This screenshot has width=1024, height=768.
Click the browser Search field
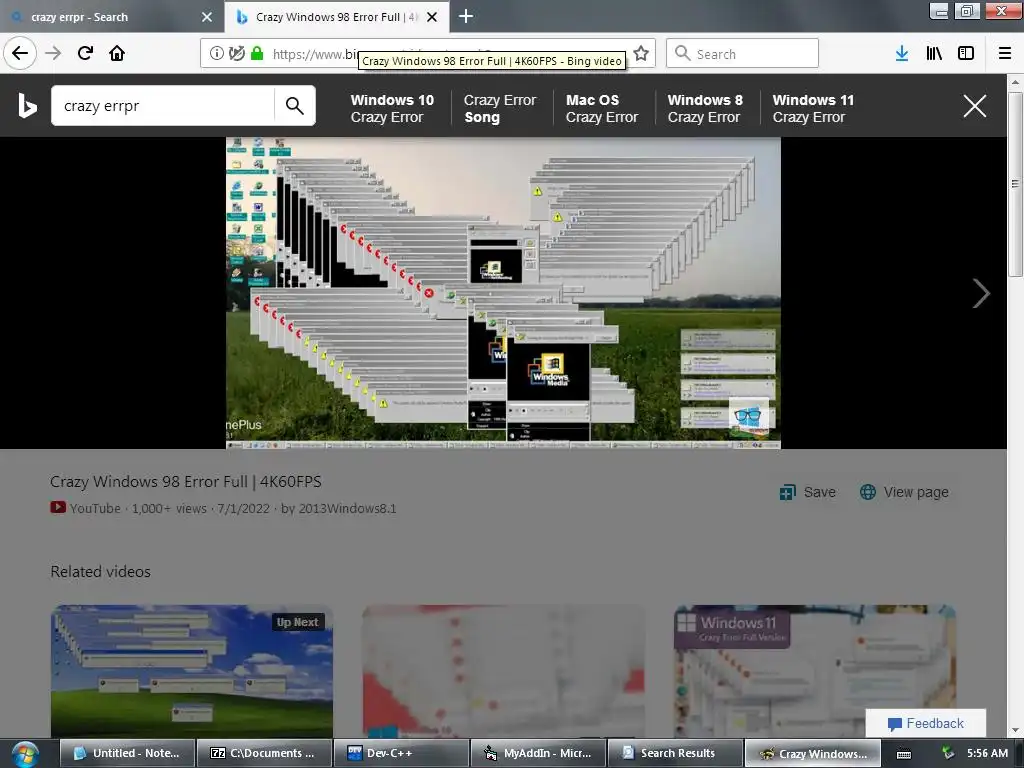(x=742, y=54)
